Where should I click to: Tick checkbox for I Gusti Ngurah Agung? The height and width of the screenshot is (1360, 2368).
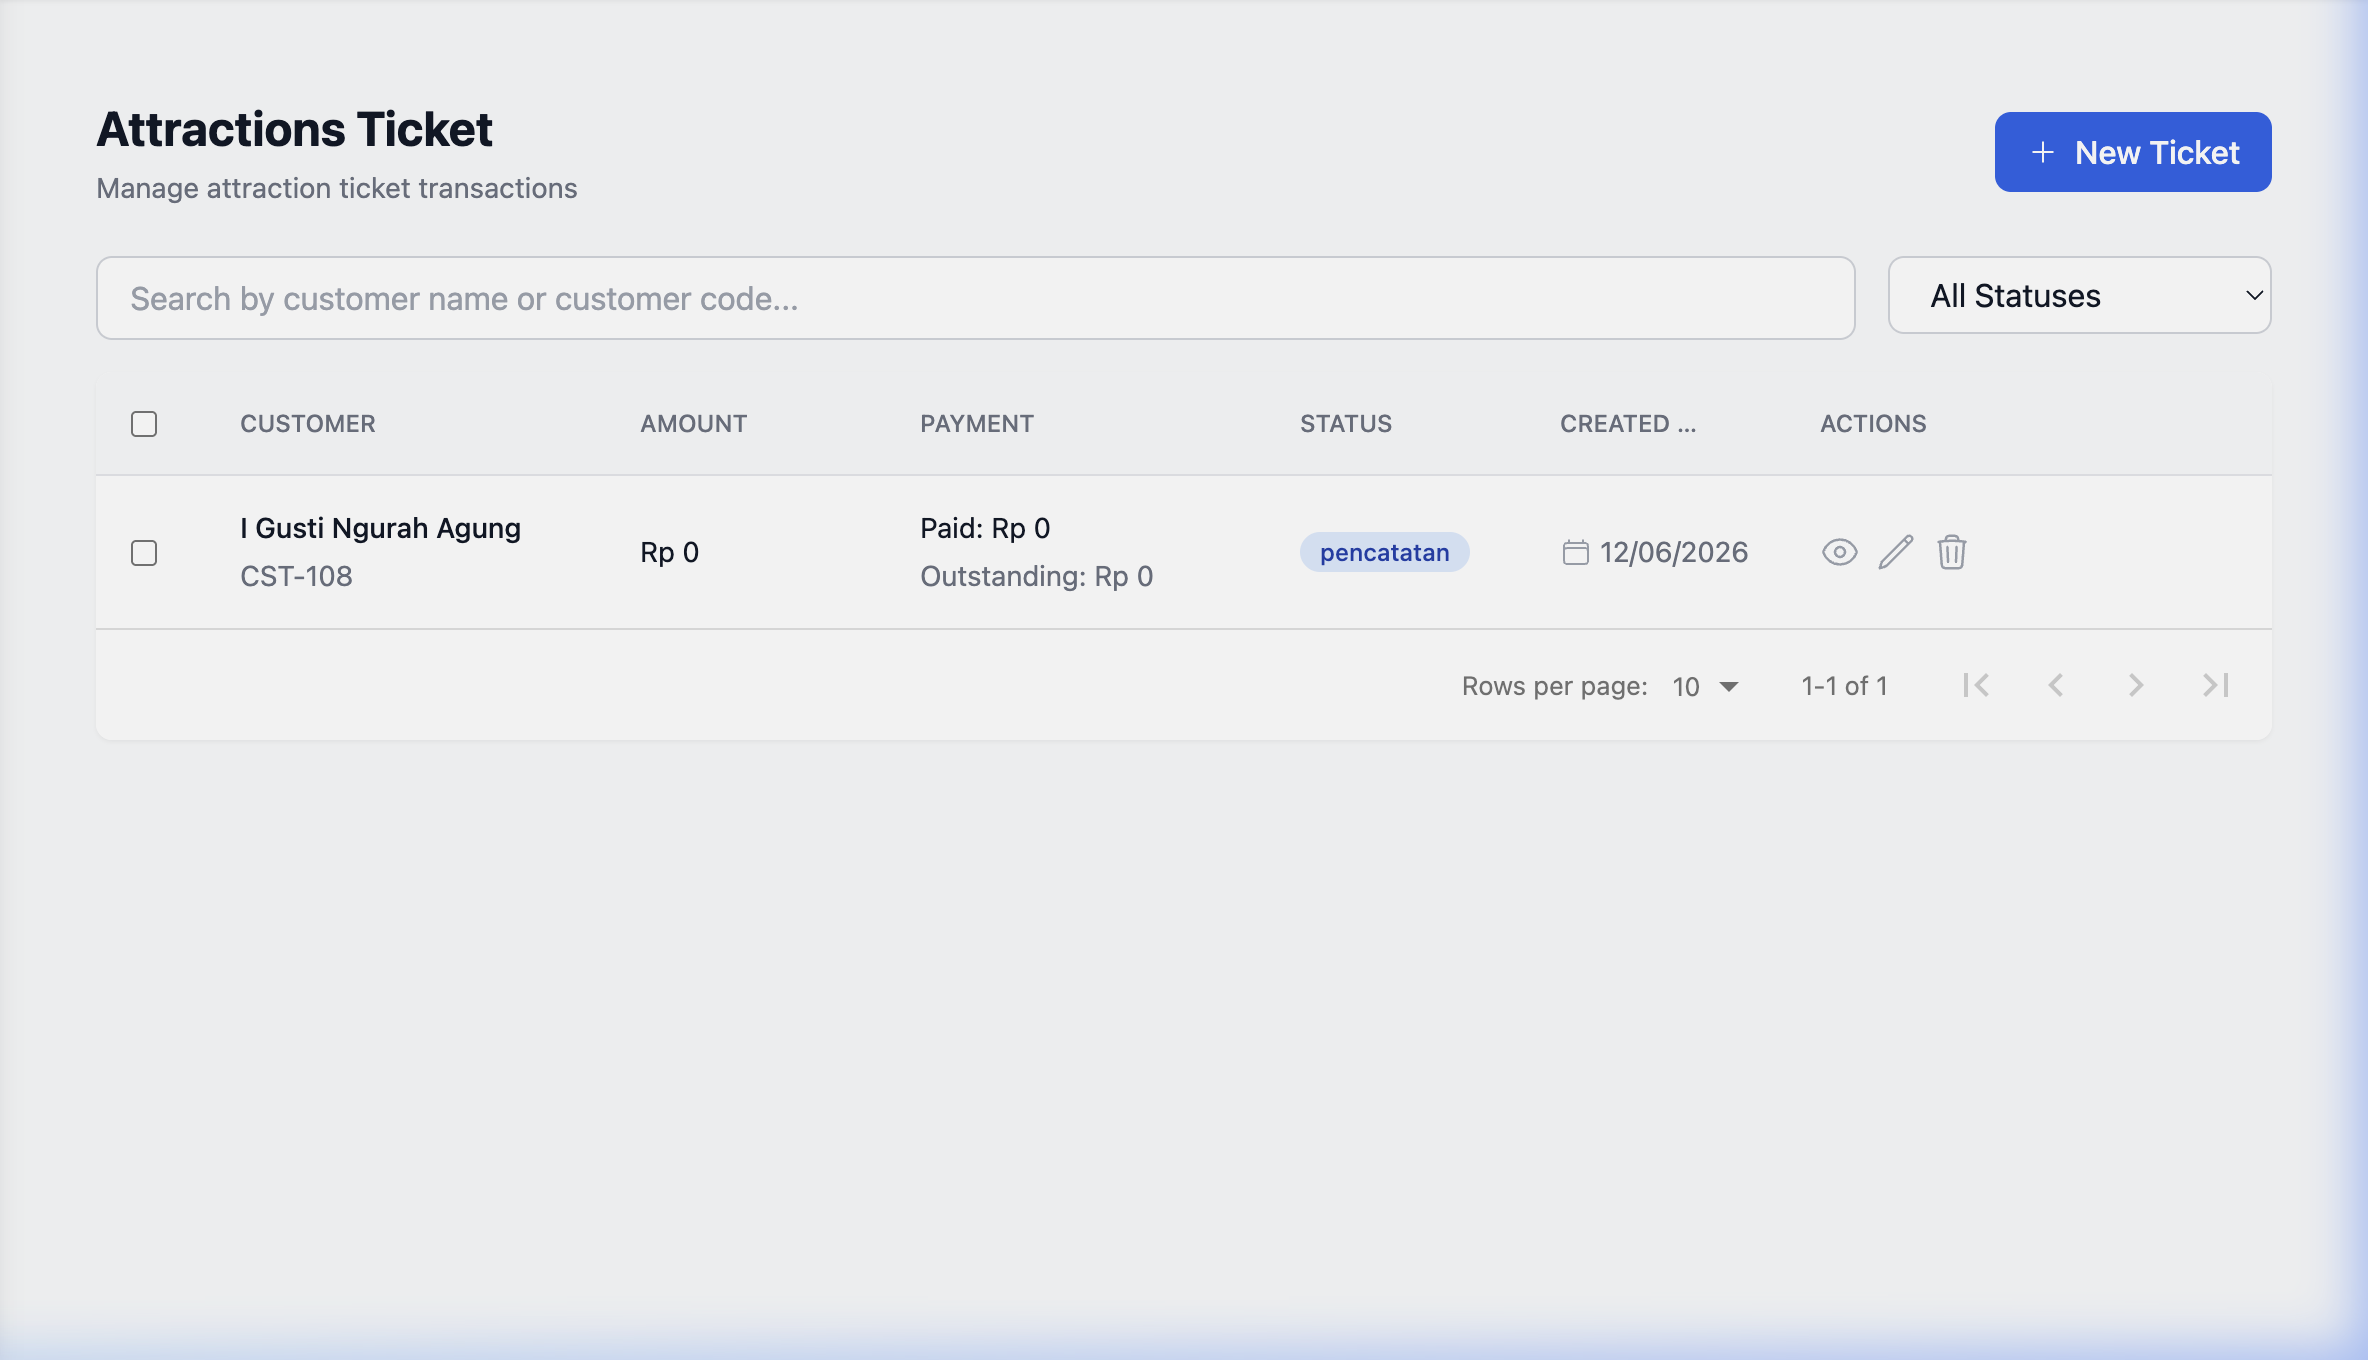(x=144, y=553)
